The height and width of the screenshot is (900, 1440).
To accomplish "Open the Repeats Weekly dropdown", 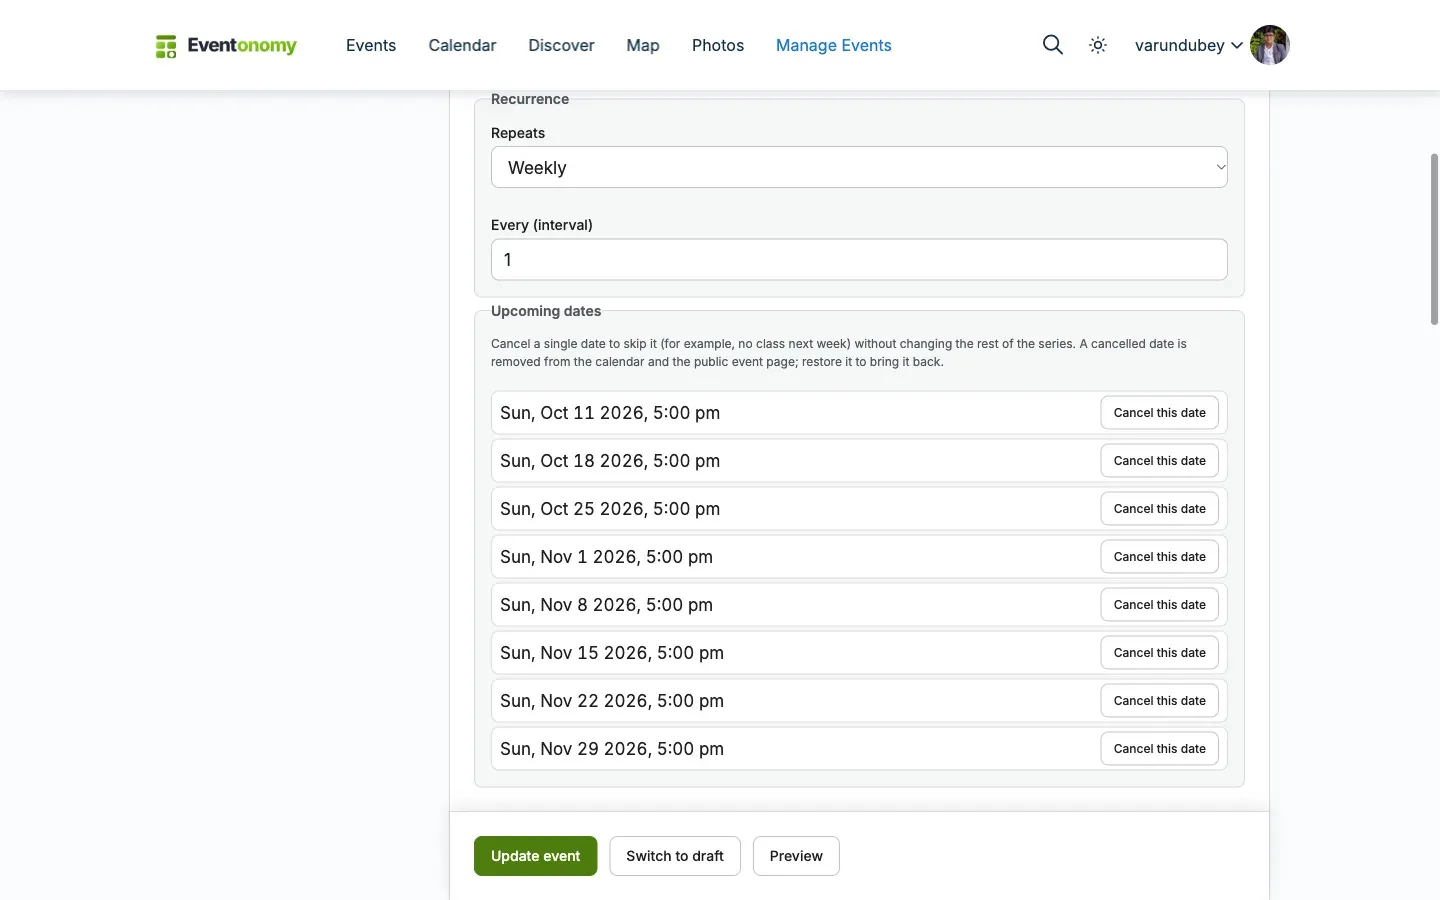I will pos(859,167).
